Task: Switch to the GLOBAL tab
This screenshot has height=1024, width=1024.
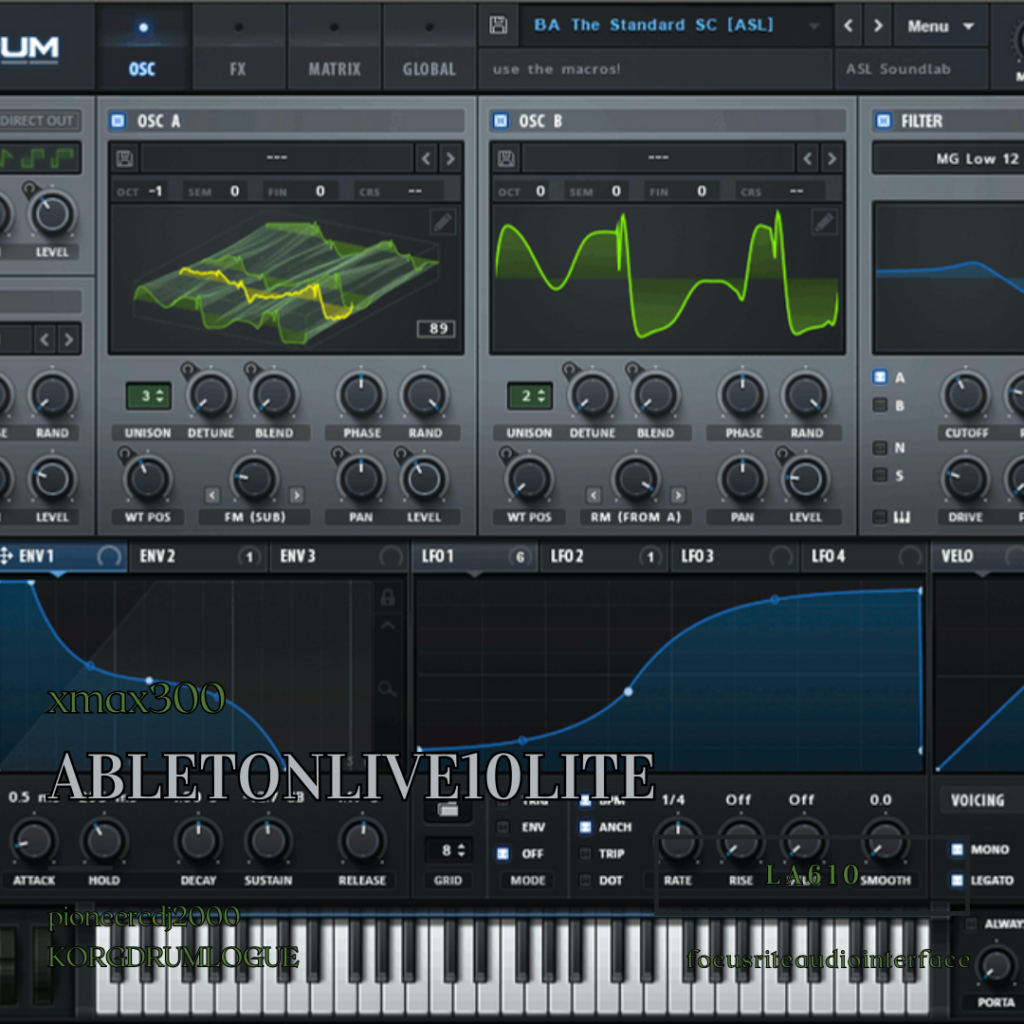Action: pos(429,48)
